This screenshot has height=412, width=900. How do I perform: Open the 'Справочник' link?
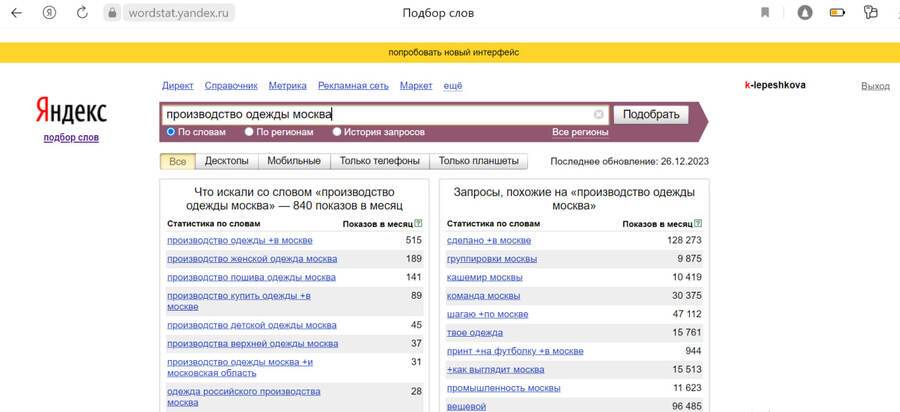[x=231, y=86]
